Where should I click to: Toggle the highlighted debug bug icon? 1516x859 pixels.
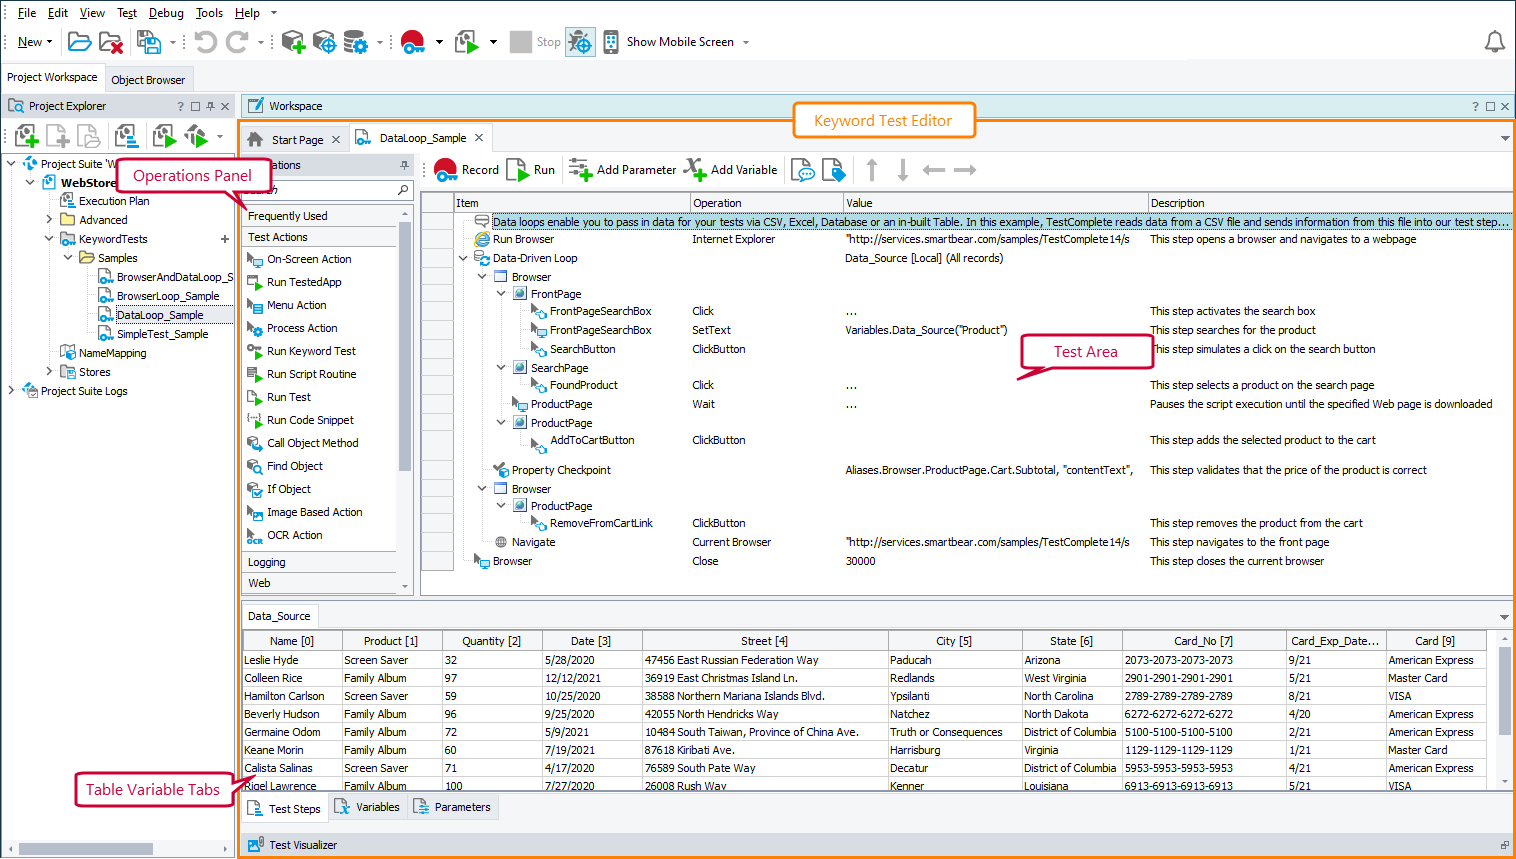580,41
